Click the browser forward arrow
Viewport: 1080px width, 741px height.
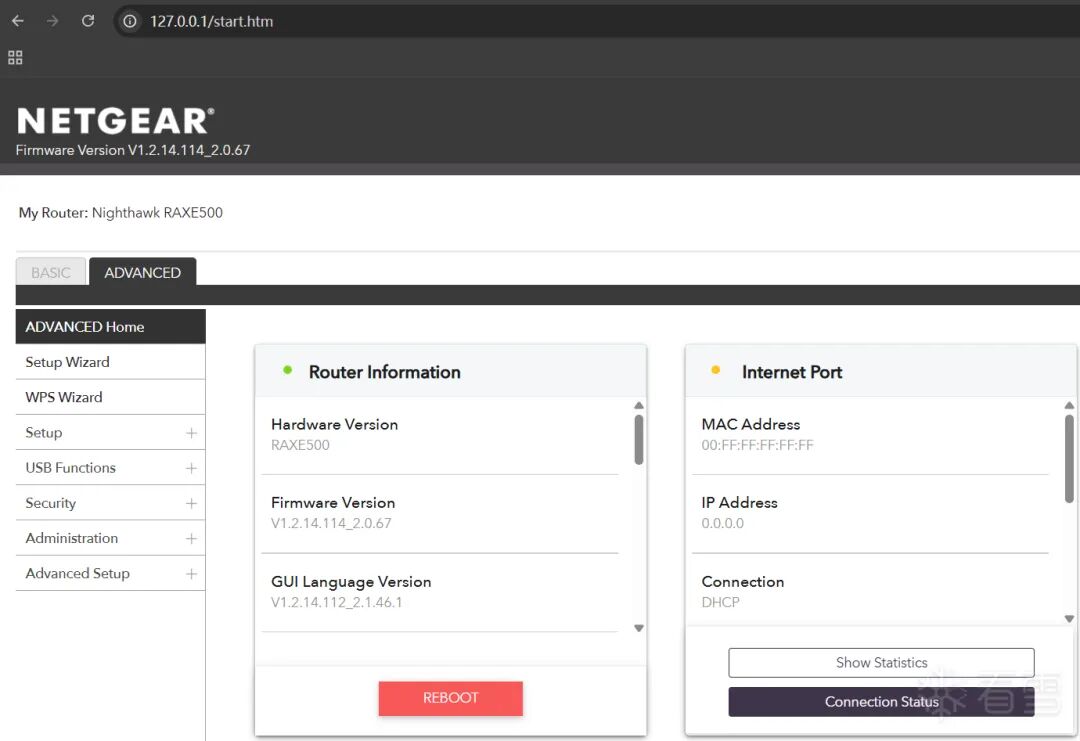(52, 21)
